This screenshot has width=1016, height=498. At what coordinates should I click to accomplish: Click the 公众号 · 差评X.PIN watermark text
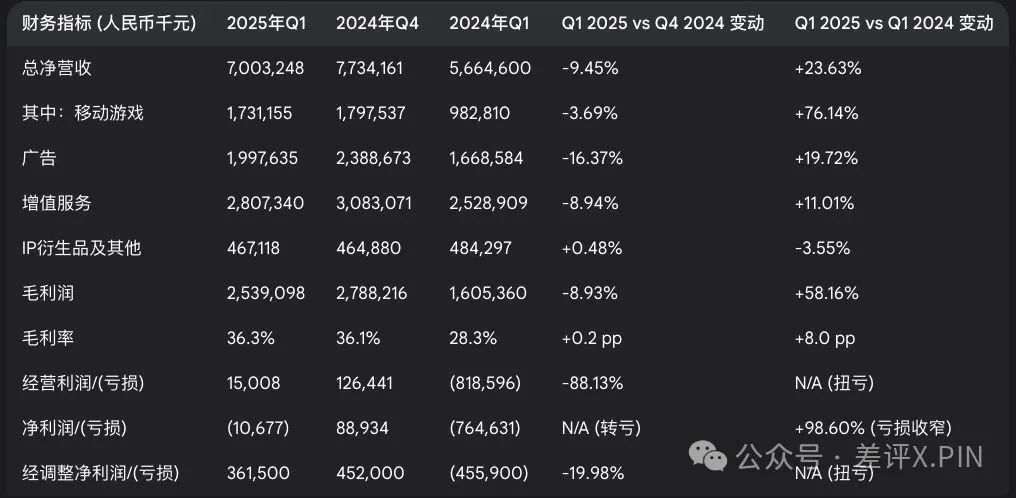(x=859, y=458)
